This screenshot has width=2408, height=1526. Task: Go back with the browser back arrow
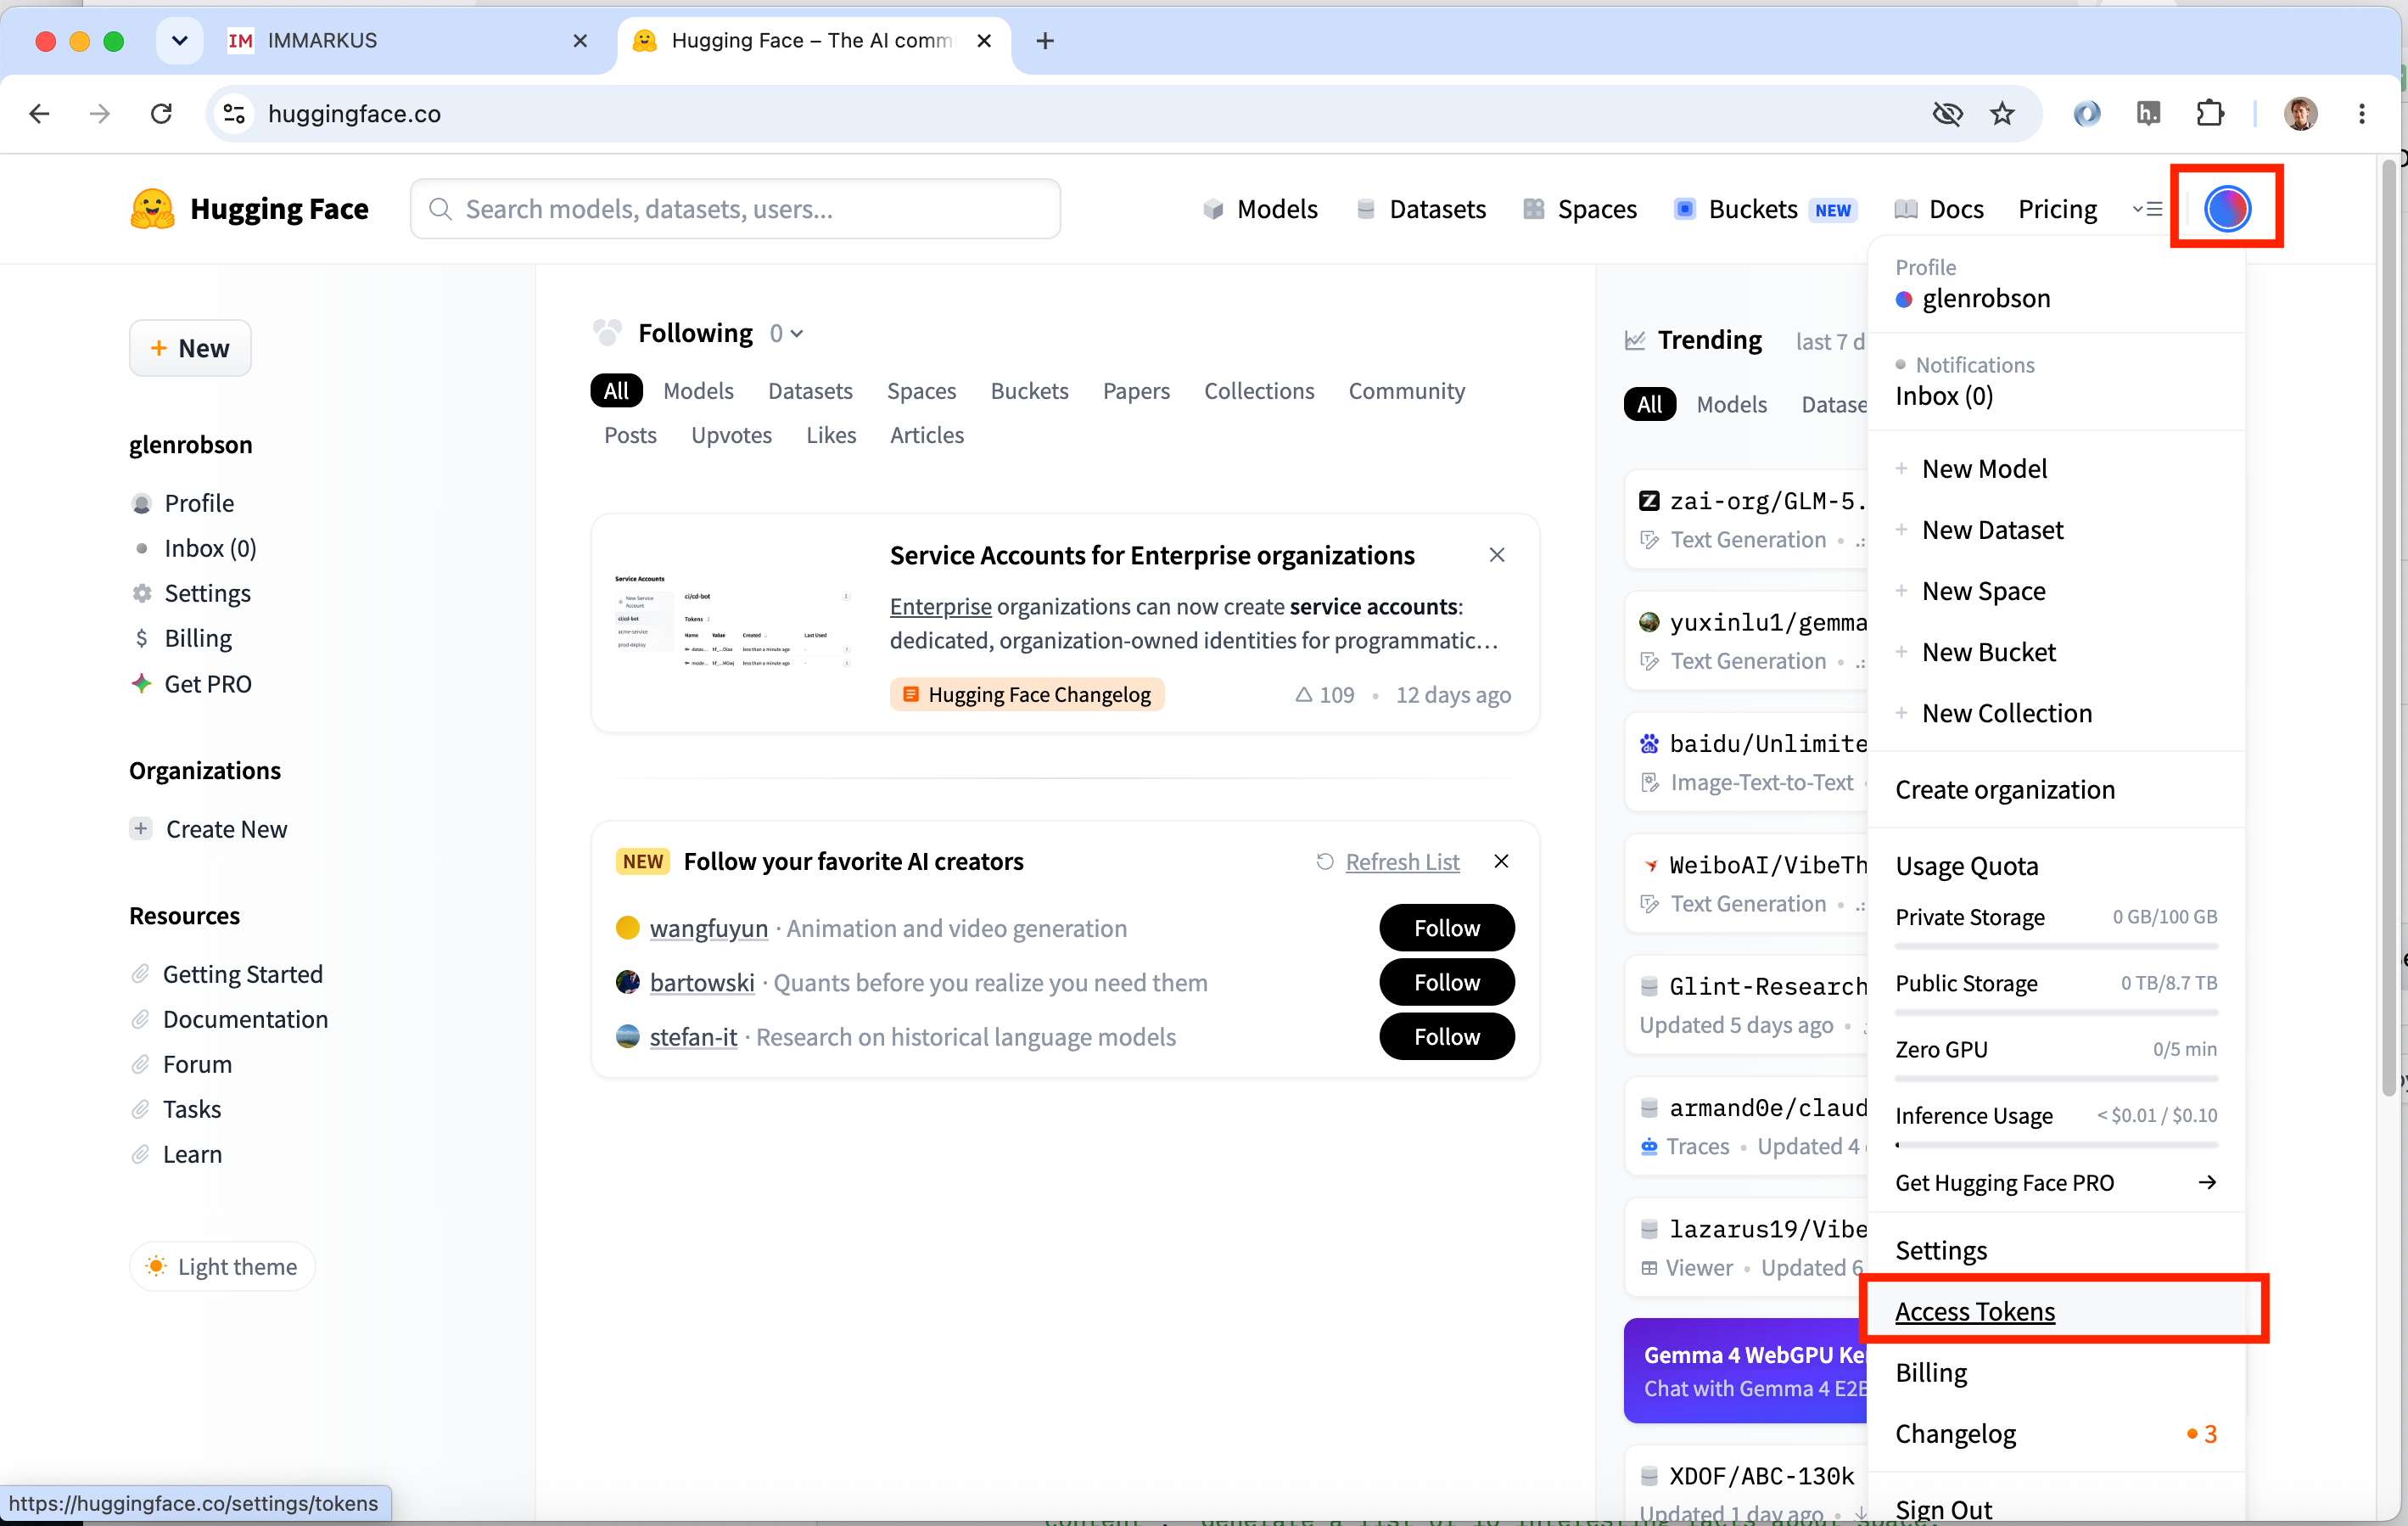coord(39,113)
